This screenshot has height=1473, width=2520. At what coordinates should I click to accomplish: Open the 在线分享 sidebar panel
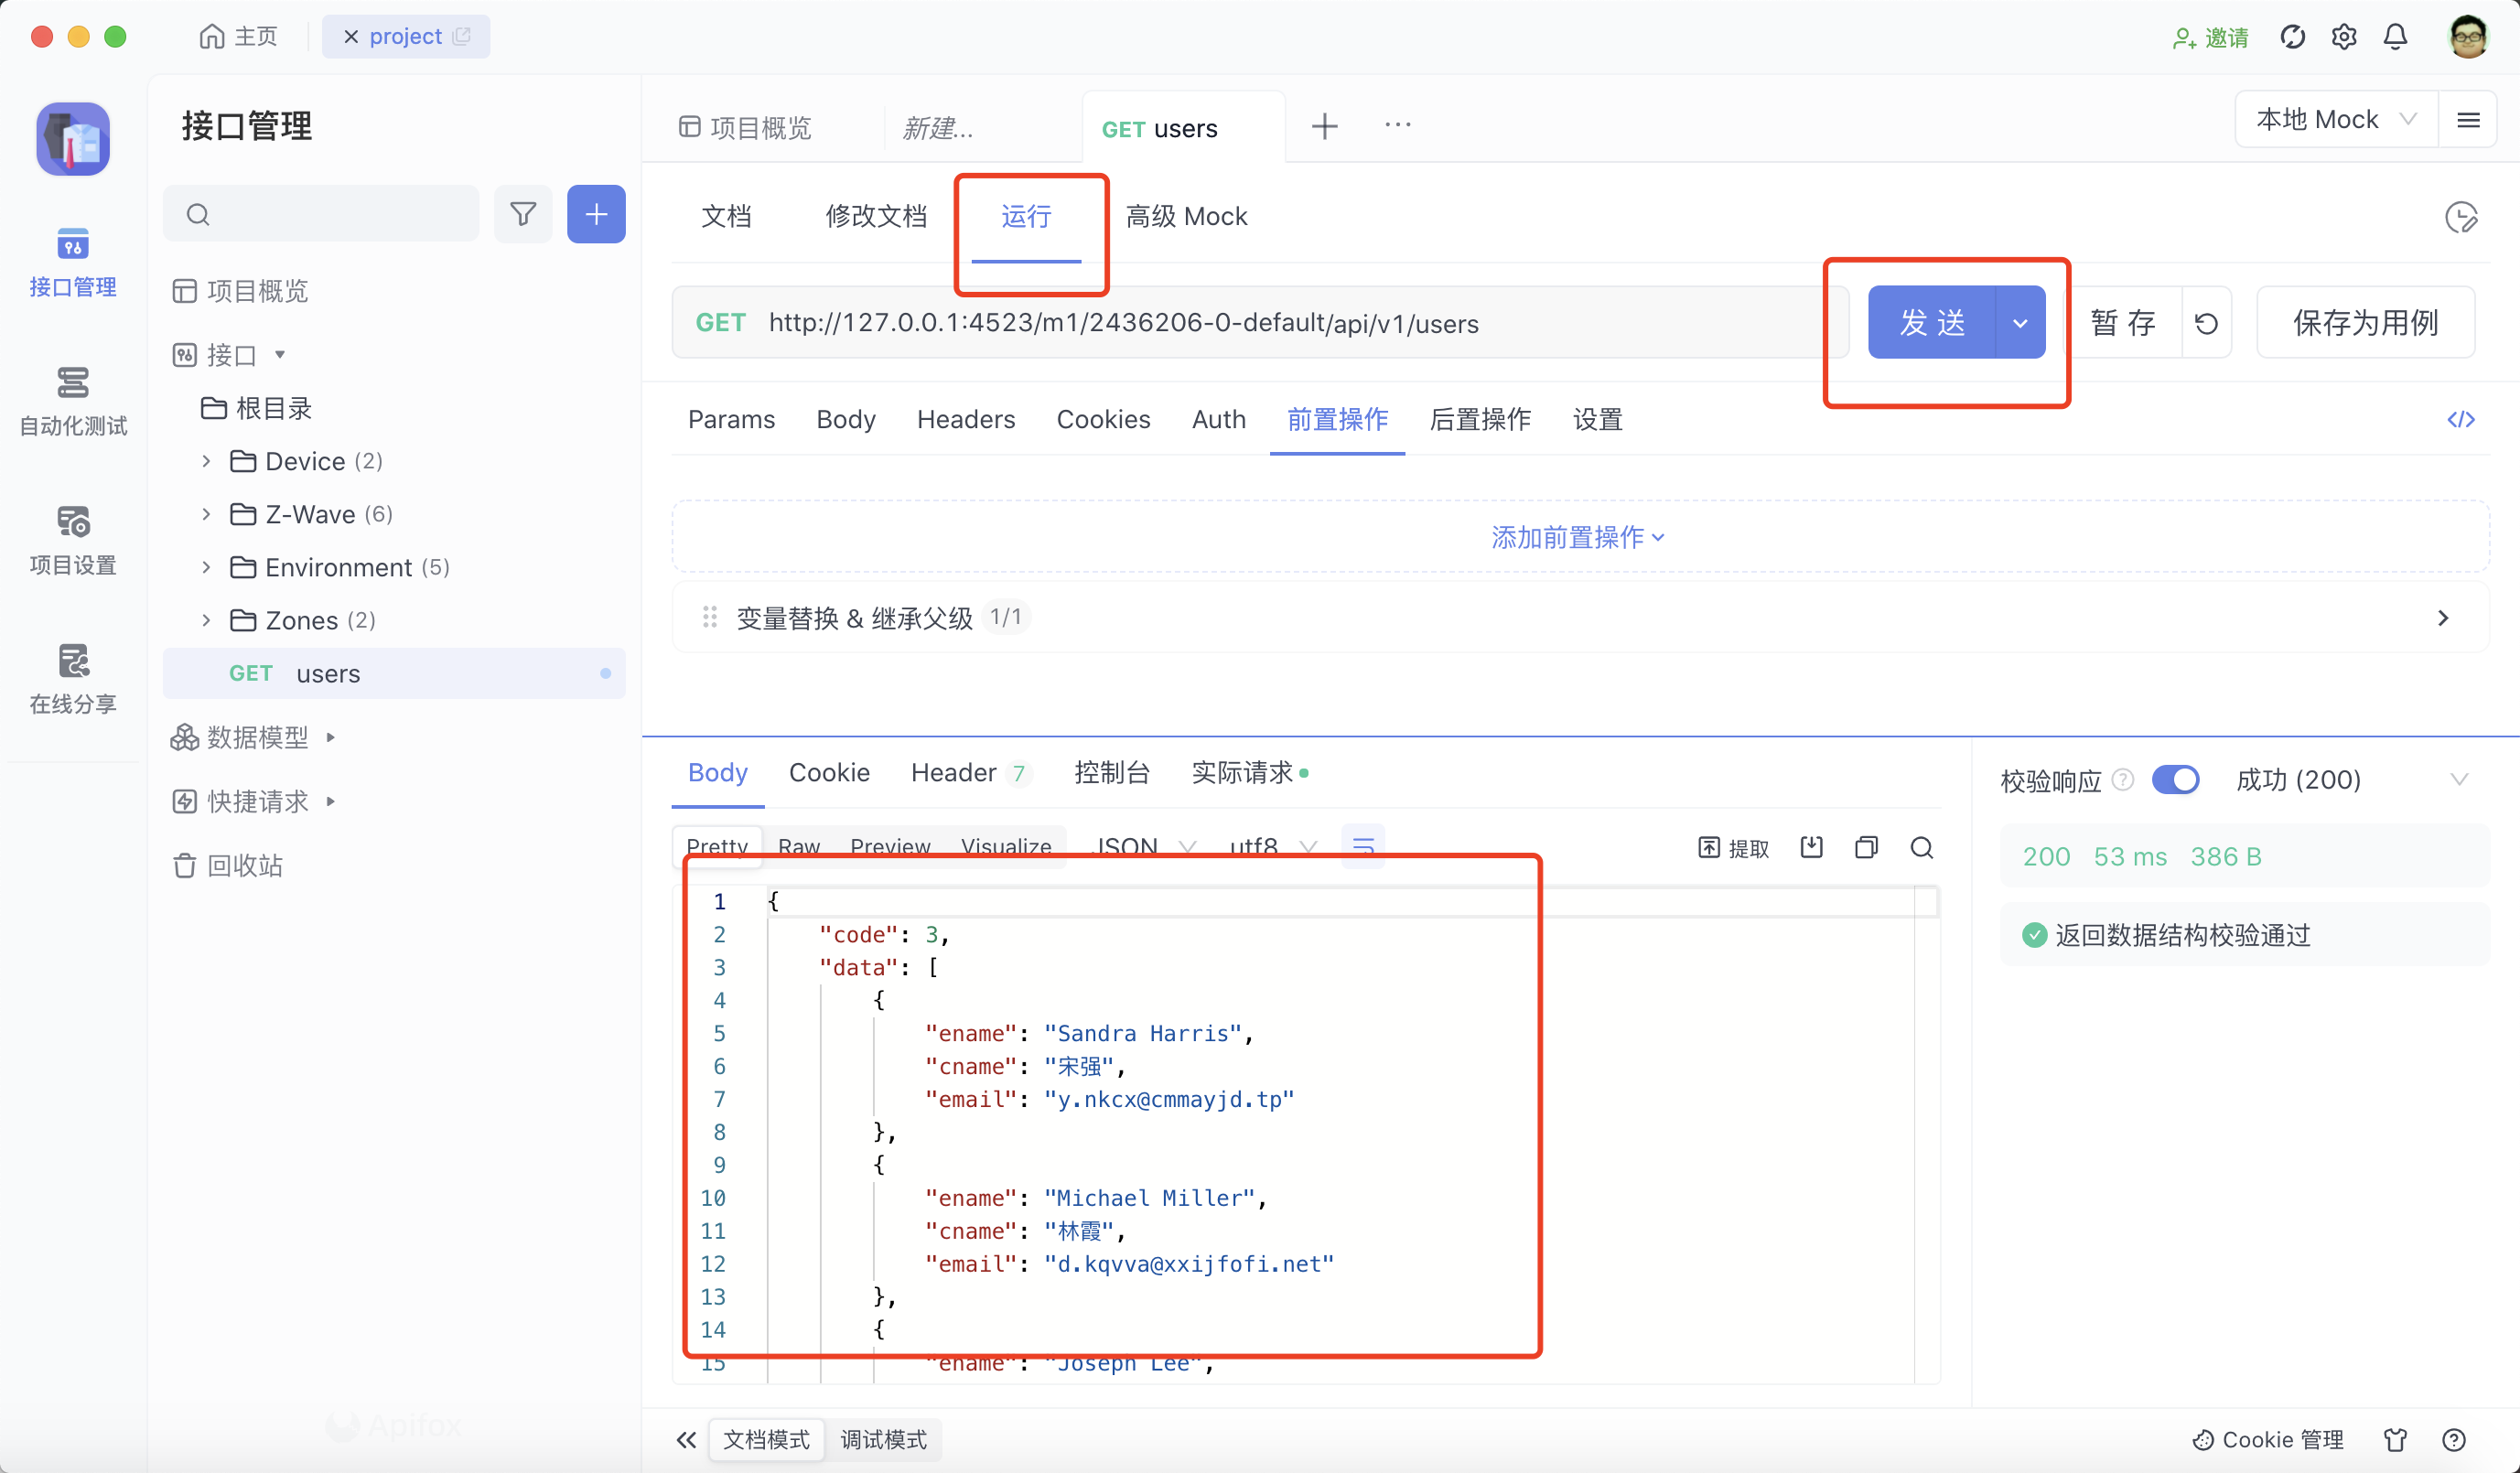[71, 679]
